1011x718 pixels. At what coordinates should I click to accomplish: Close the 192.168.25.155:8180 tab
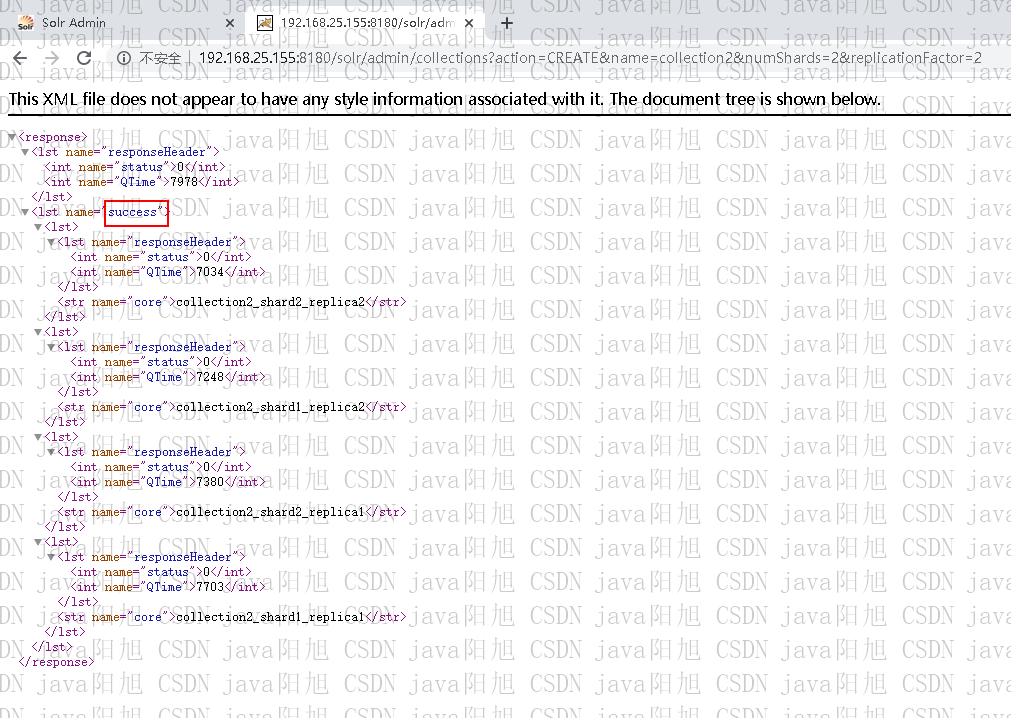tap(469, 23)
